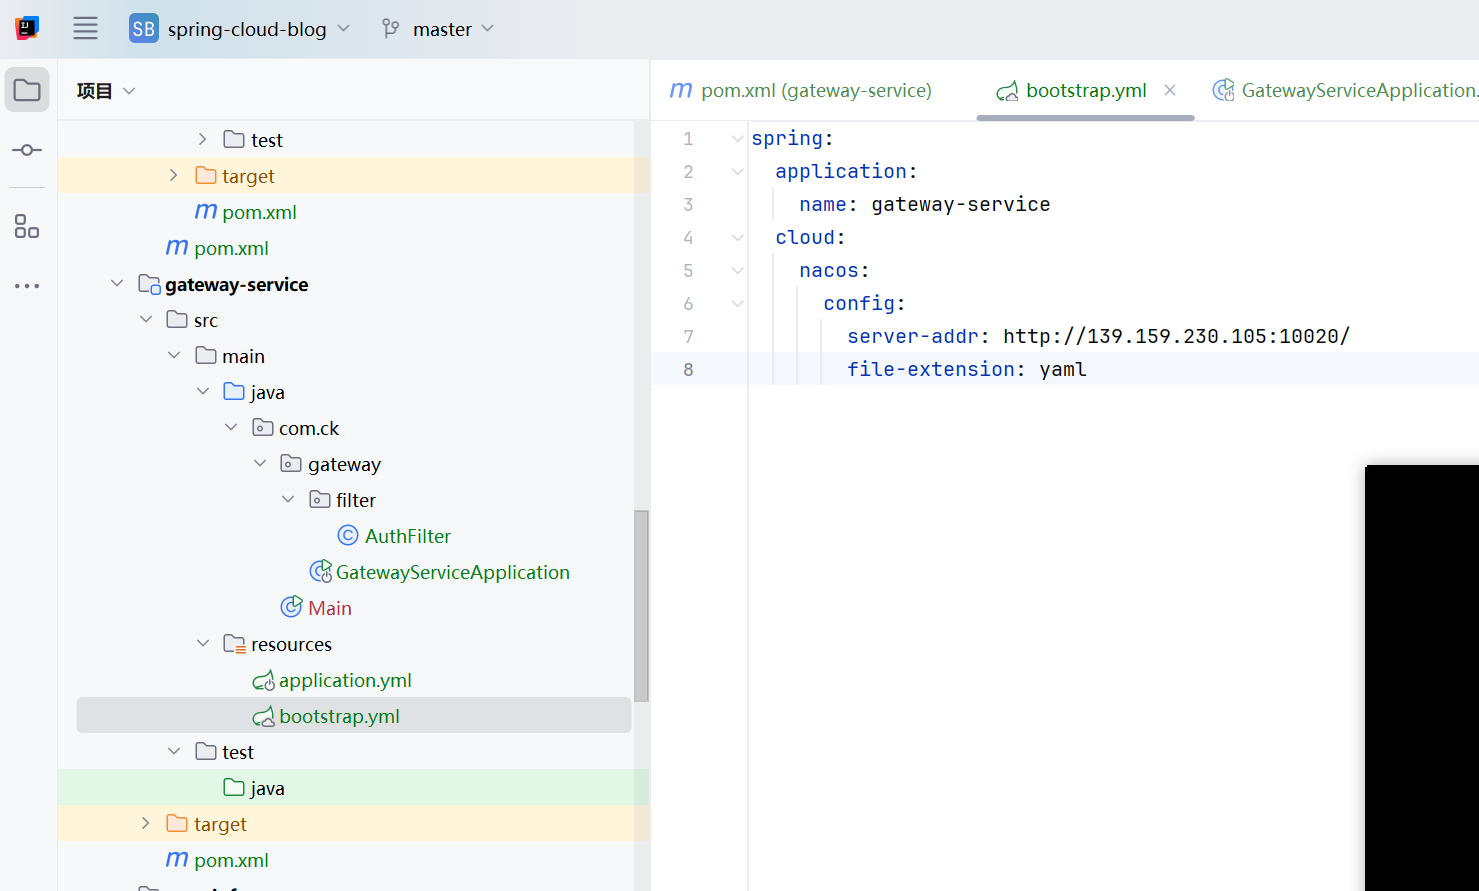This screenshot has height=891, width=1479.
Task: Select the bootstrap.yml editor tab
Action: pos(1086,90)
